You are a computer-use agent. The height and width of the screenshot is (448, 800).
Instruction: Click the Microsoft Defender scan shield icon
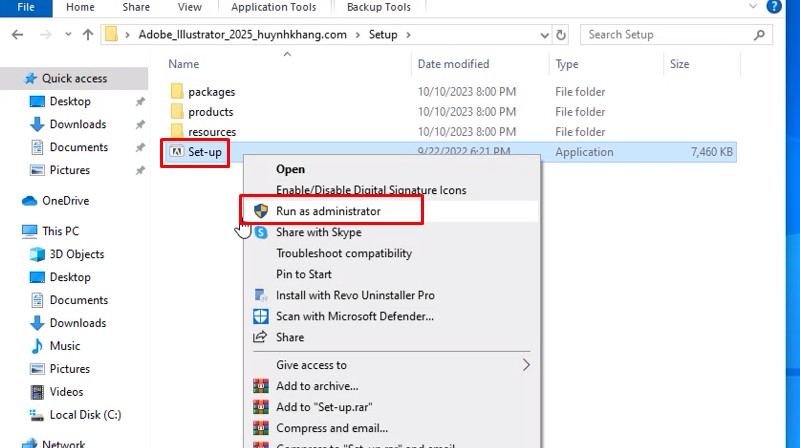260,316
